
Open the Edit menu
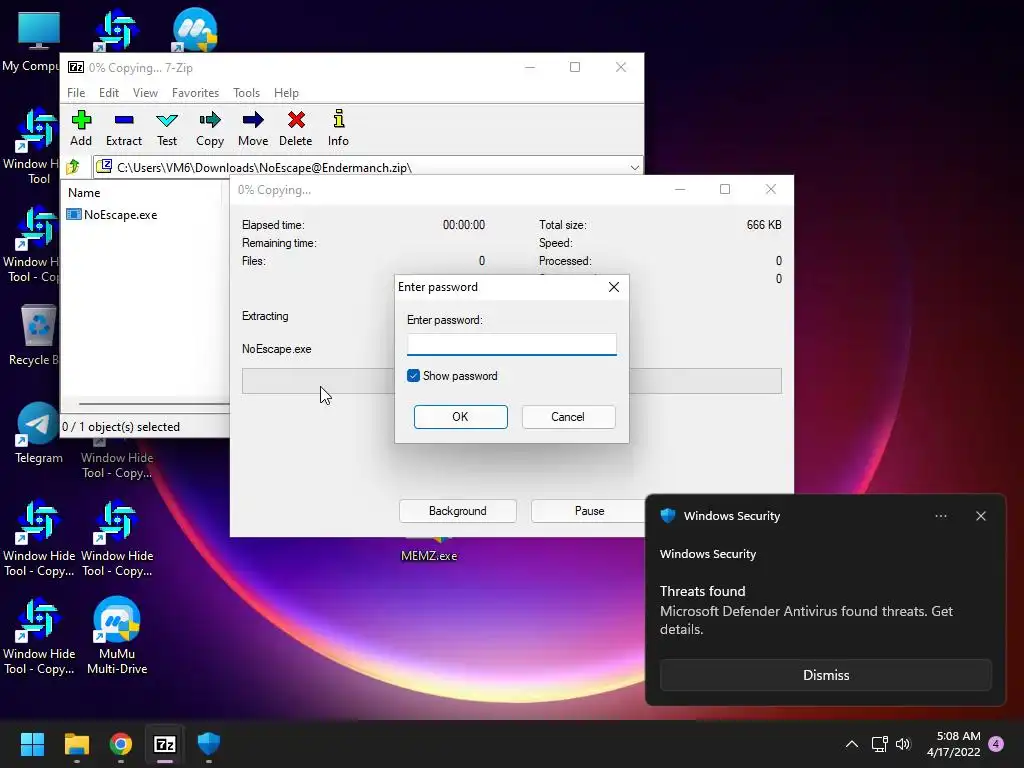click(x=108, y=93)
